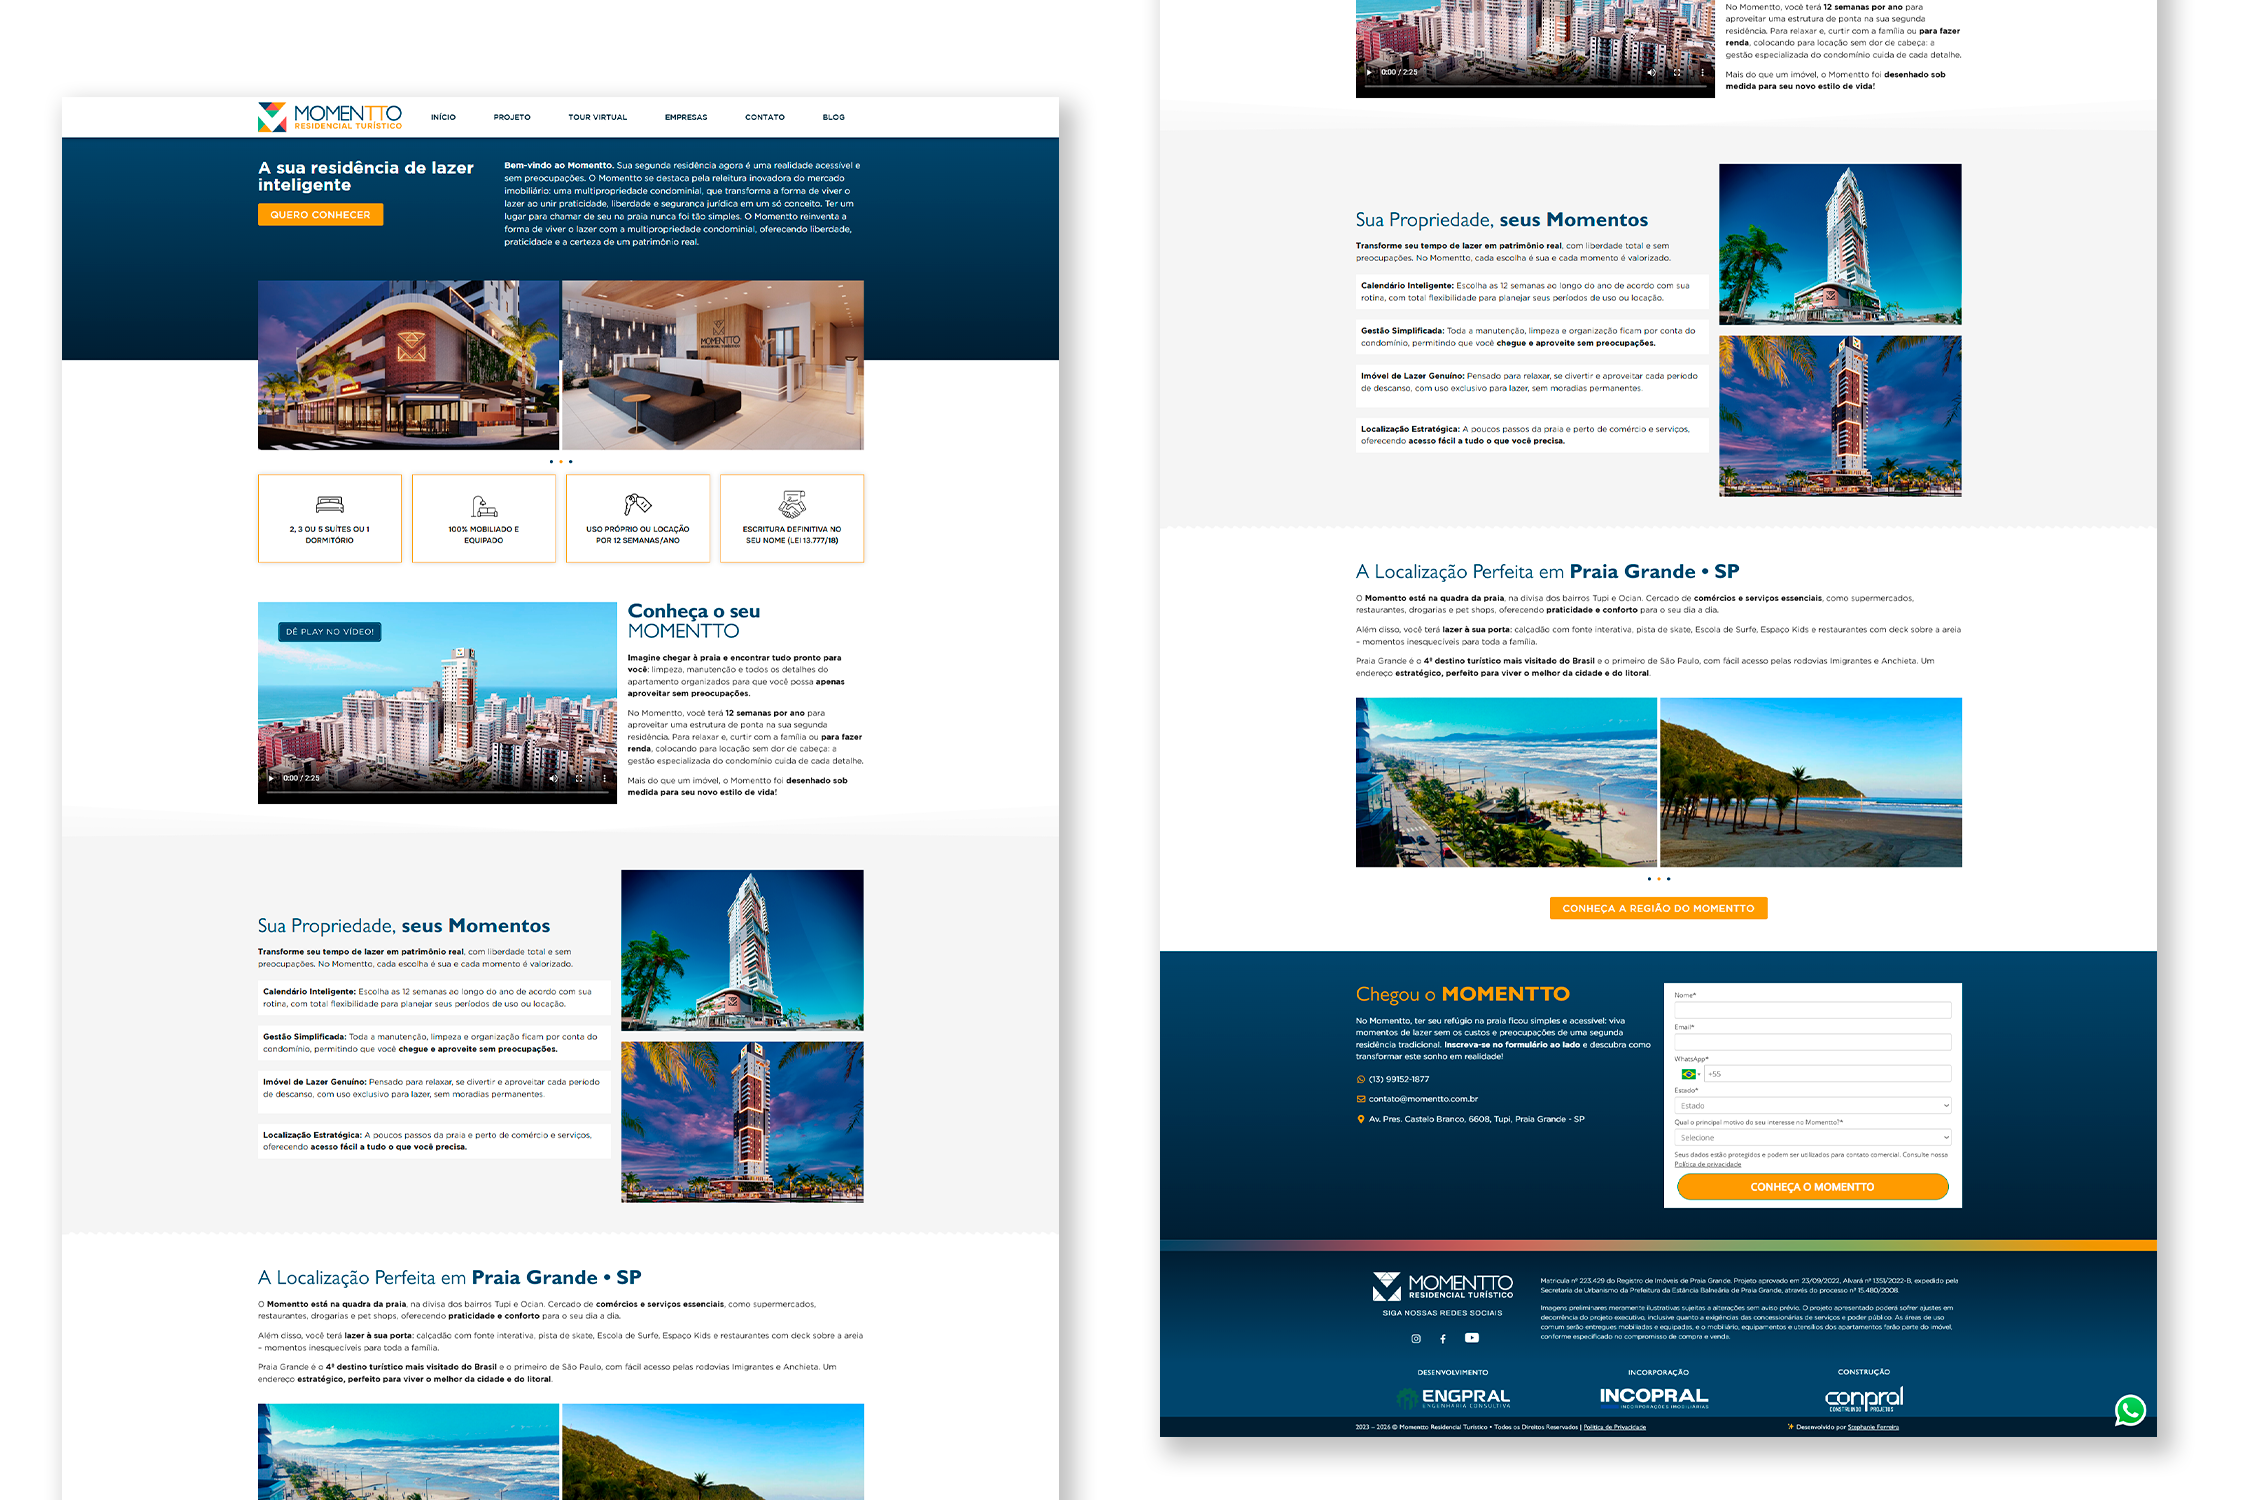Click the colorful Momentto logo in header
This screenshot has width=2250, height=1500.
pyautogui.click(x=329, y=117)
